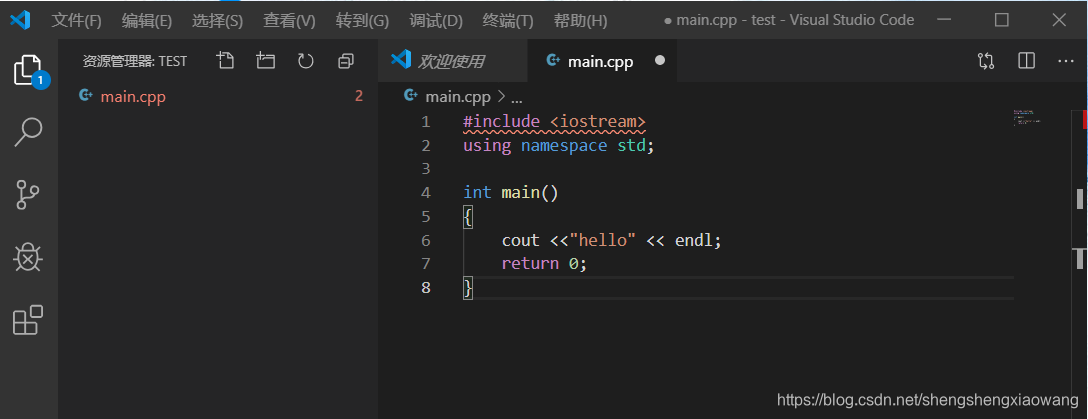The height and width of the screenshot is (419, 1088).
Task: Click the New Folder icon in explorer
Action: pyautogui.click(x=265, y=61)
